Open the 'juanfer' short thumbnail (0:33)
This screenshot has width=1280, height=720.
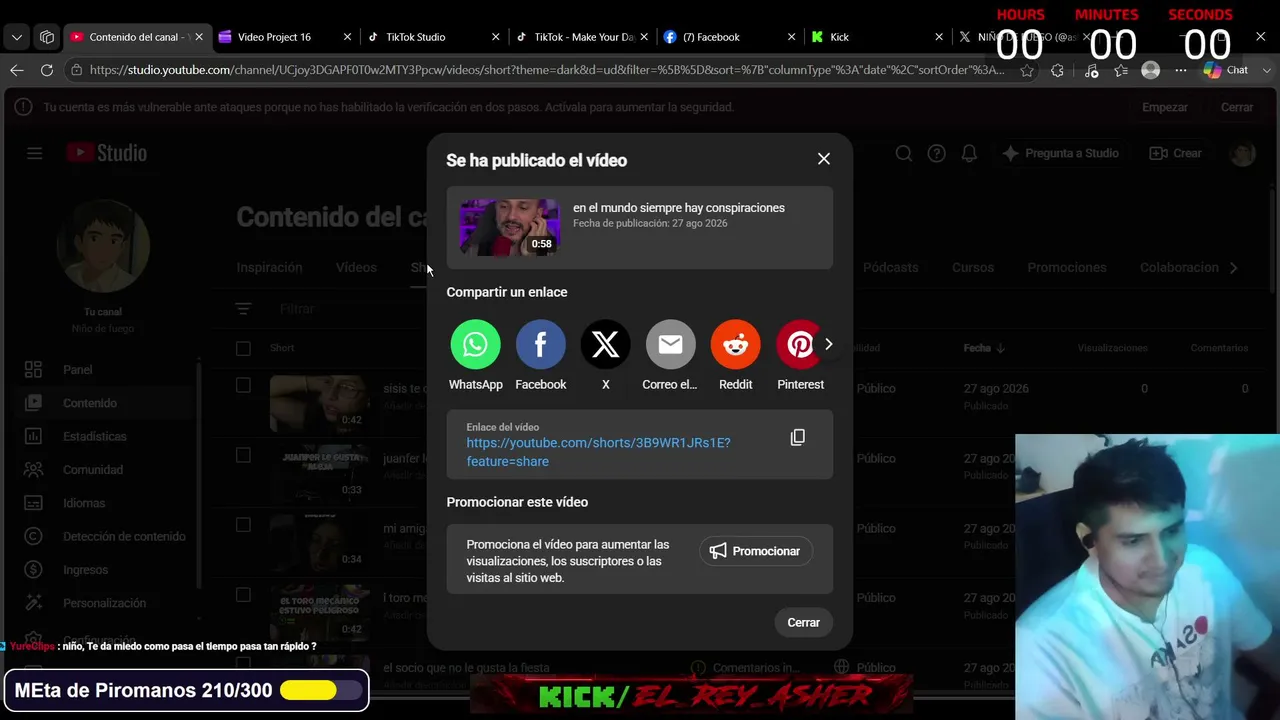[320, 474]
